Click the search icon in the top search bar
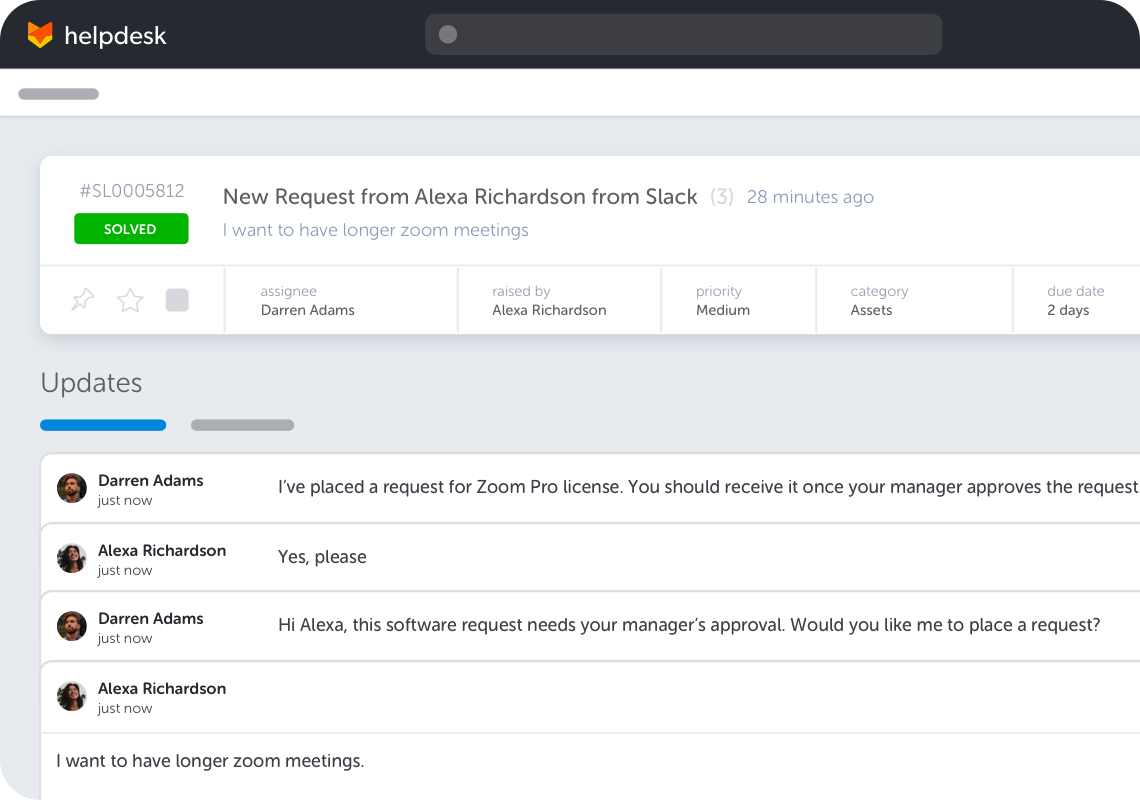 [x=446, y=34]
